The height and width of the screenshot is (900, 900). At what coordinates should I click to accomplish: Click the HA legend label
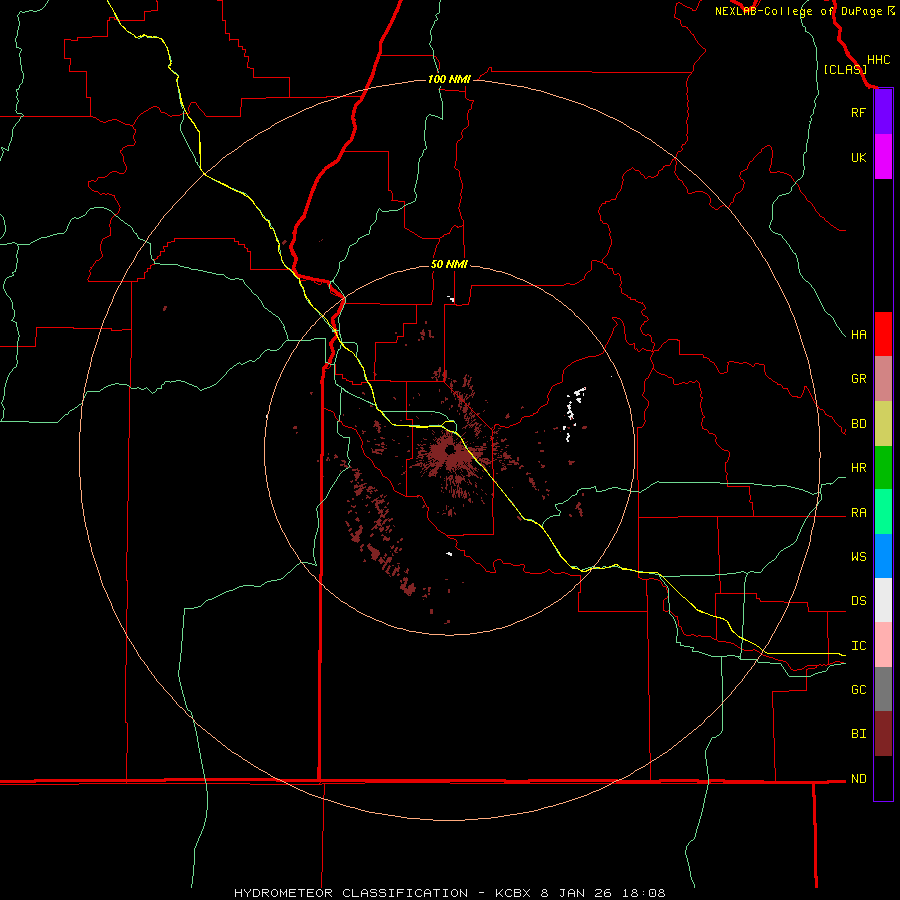tap(858, 335)
